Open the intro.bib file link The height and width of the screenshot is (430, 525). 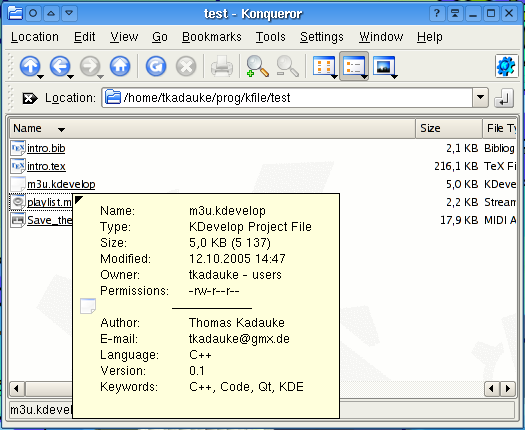46,148
